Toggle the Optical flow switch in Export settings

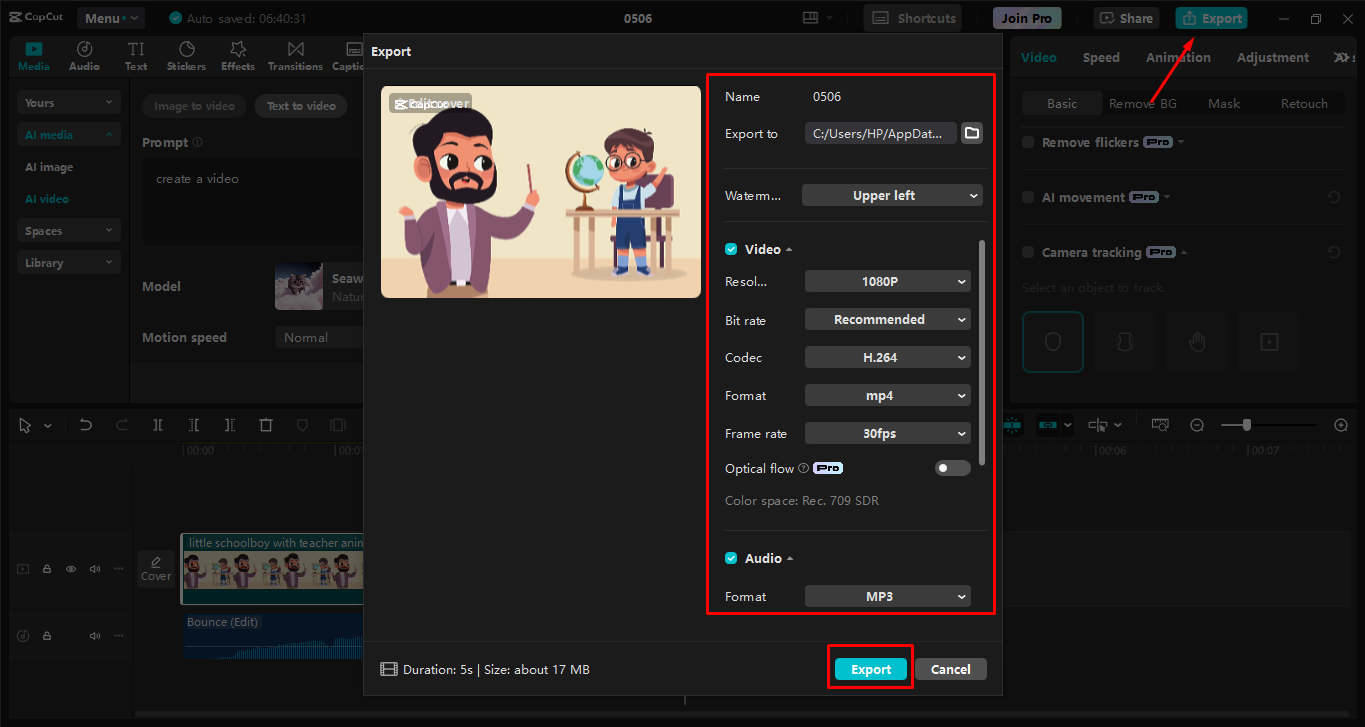(952, 467)
